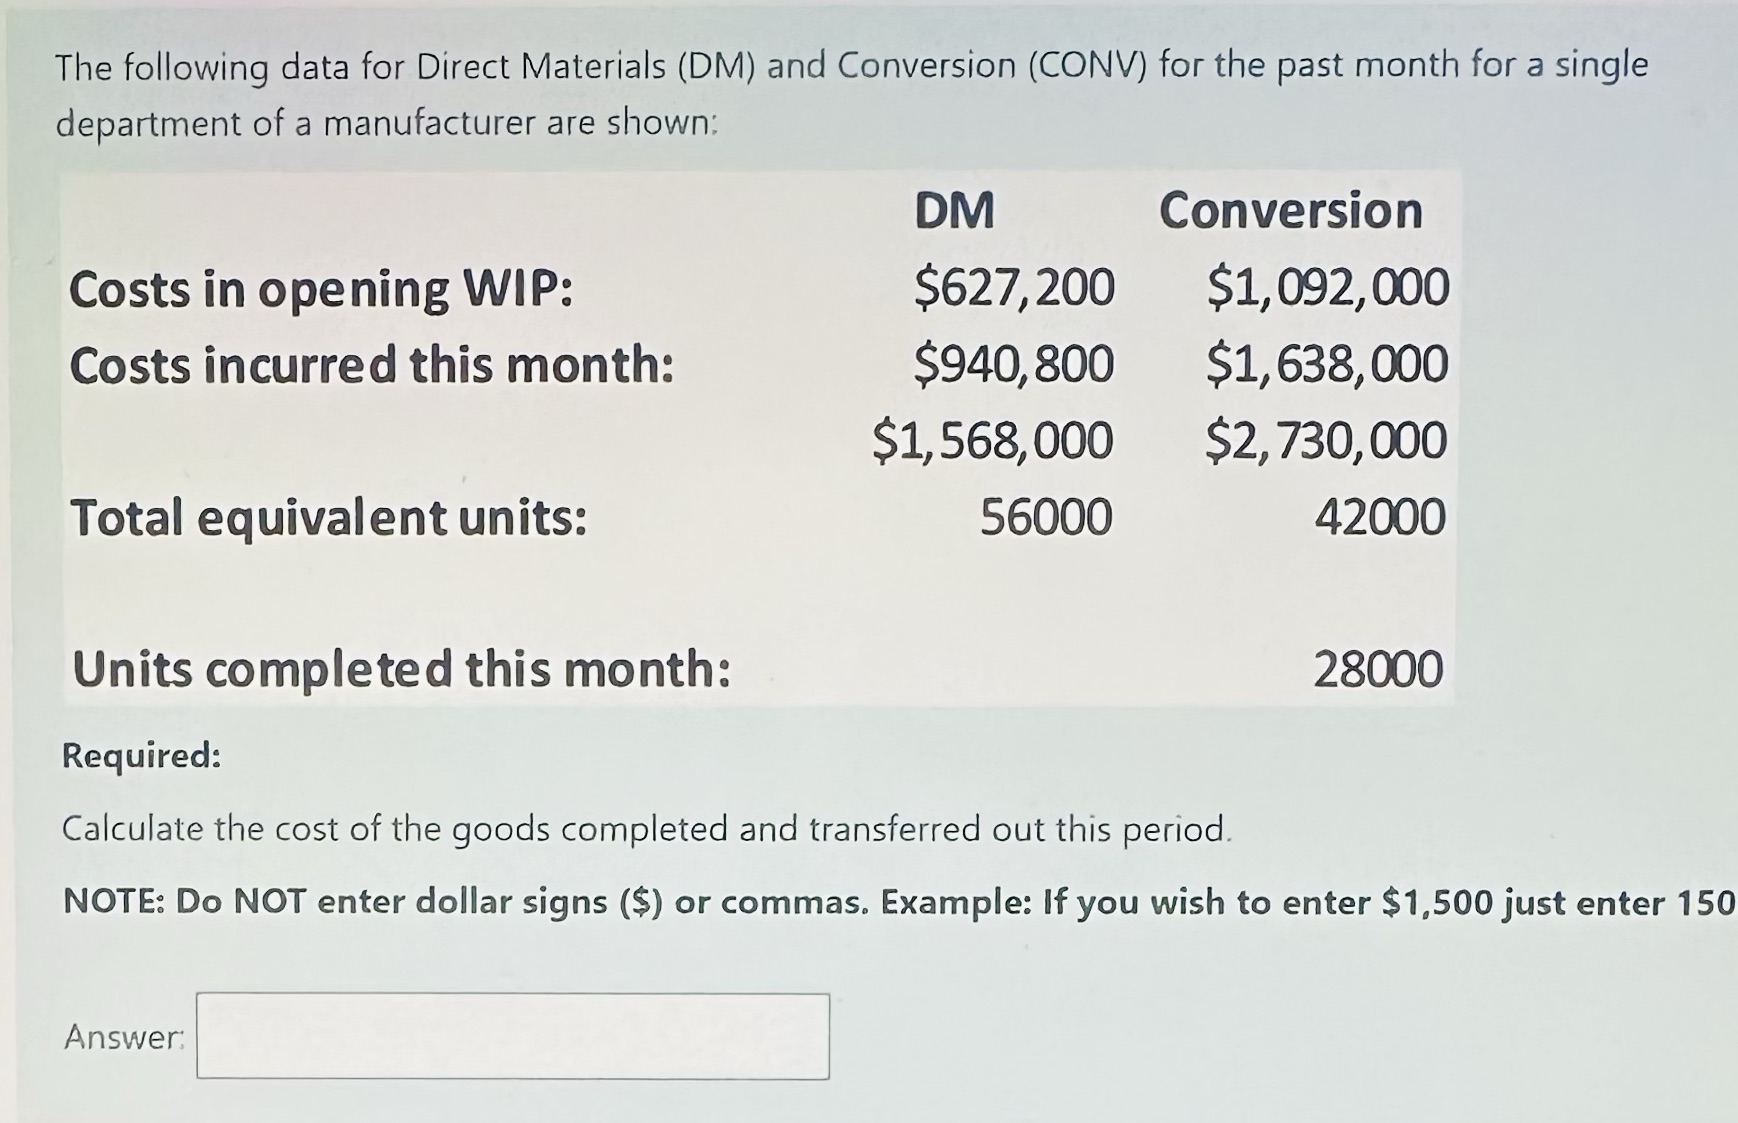This screenshot has height=1123, width=1738.
Task: Select the value $1,092,000
Action: [x=1327, y=290]
